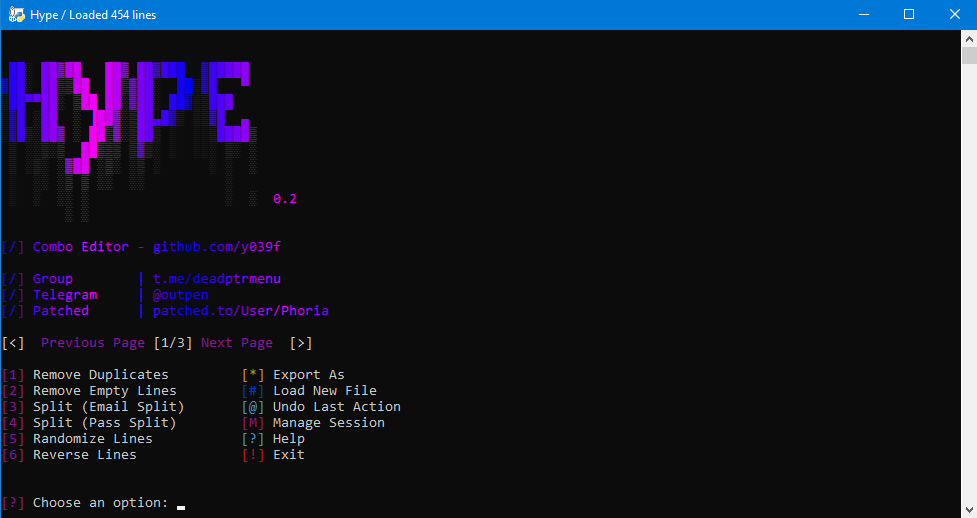
Task: Click the [>] next page marker
Action: (x=301, y=343)
